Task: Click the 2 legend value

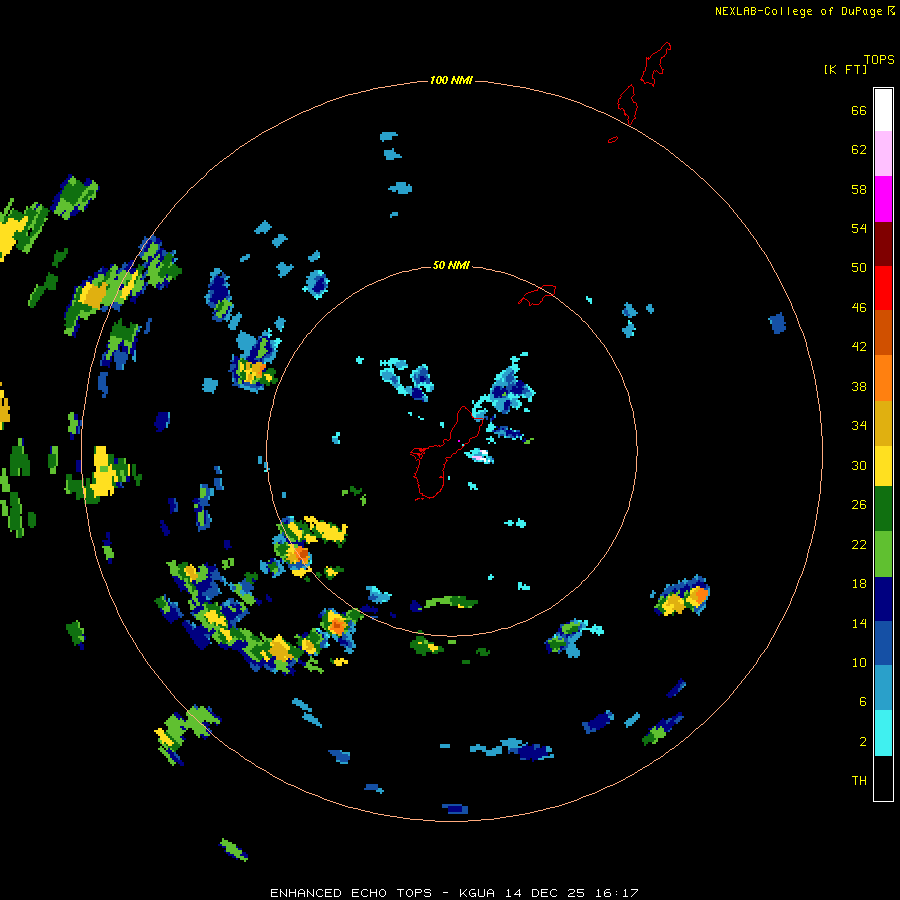Action: pos(863,742)
